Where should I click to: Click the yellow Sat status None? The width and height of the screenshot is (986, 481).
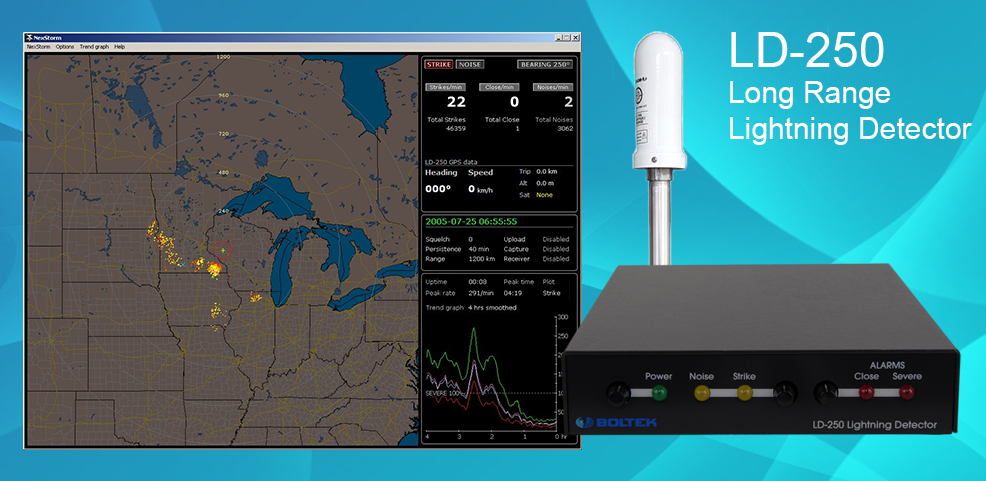(x=545, y=195)
